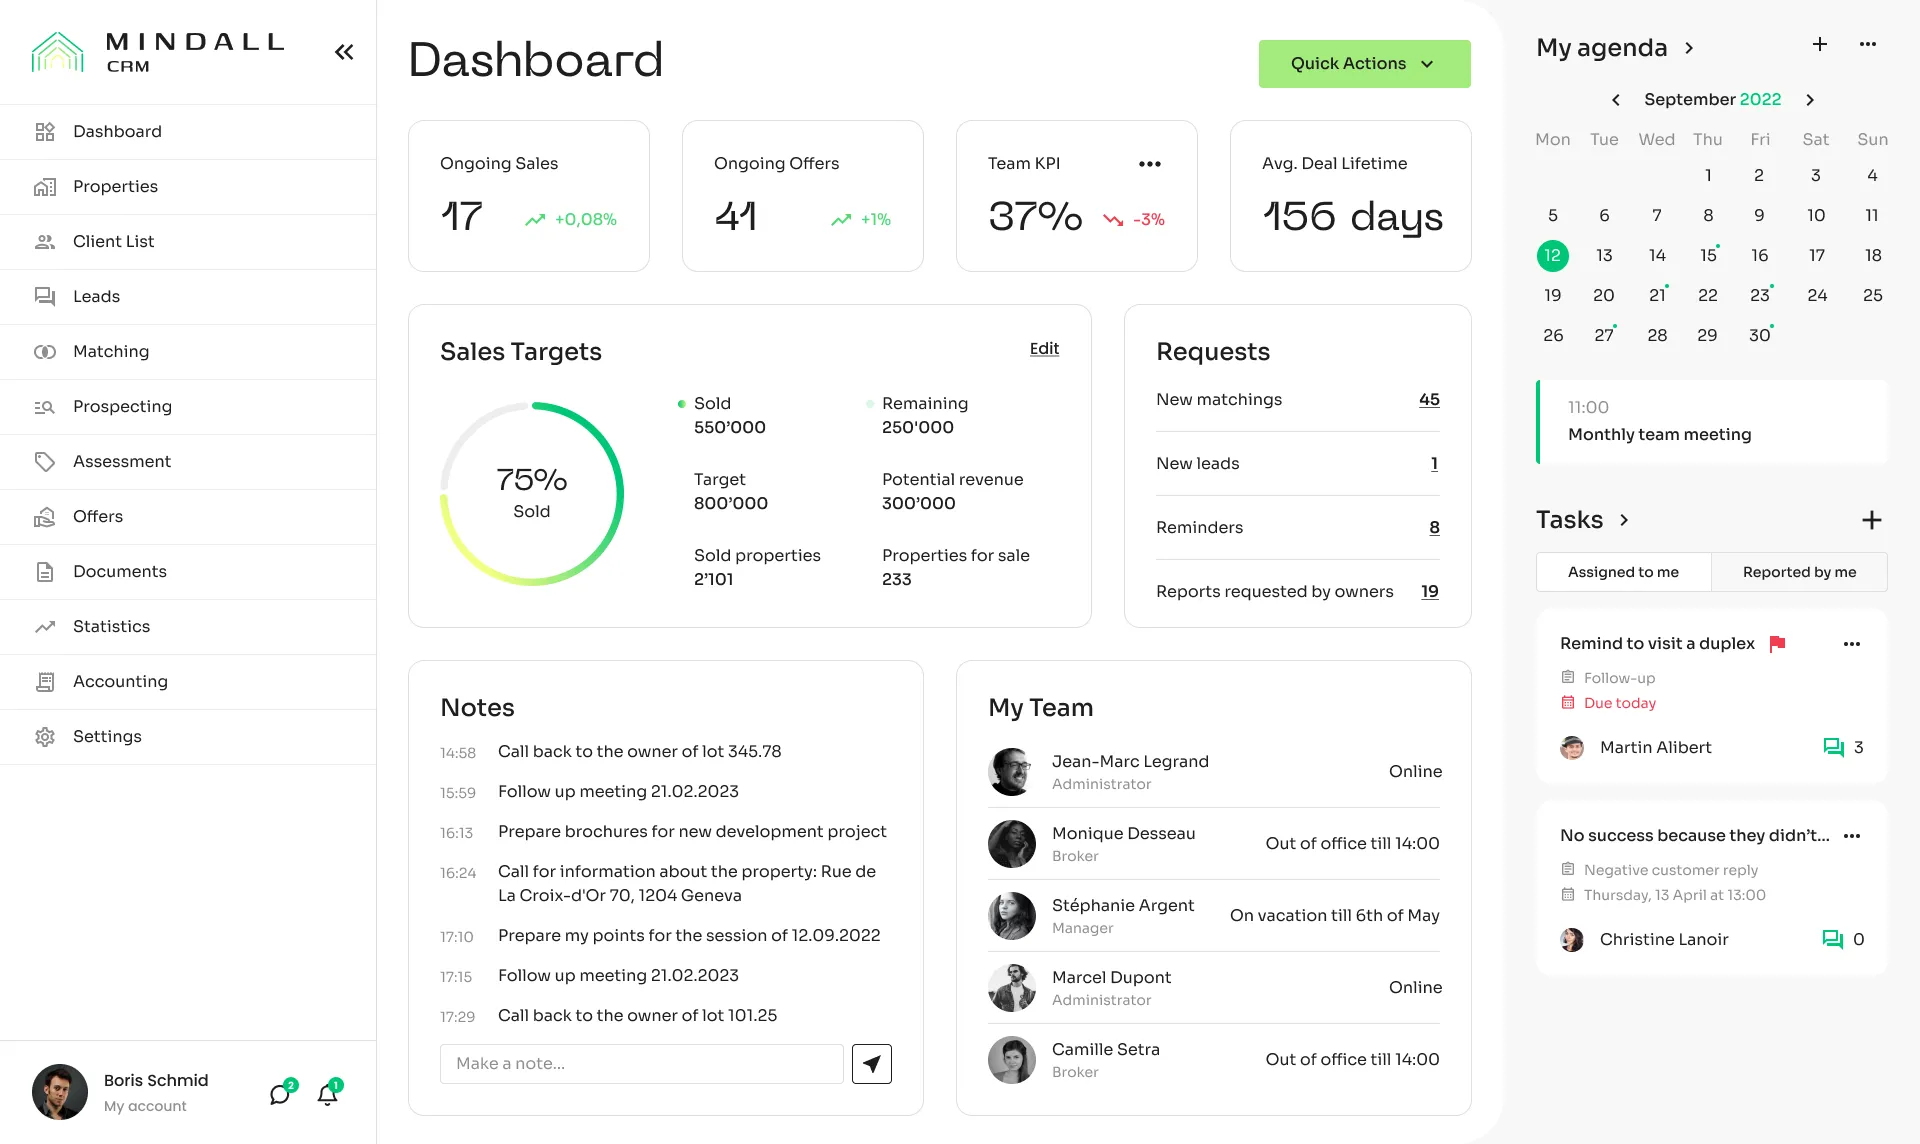Open options for Remind to visit duplex
The width and height of the screenshot is (1920, 1144).
[x=1851, y=644]
